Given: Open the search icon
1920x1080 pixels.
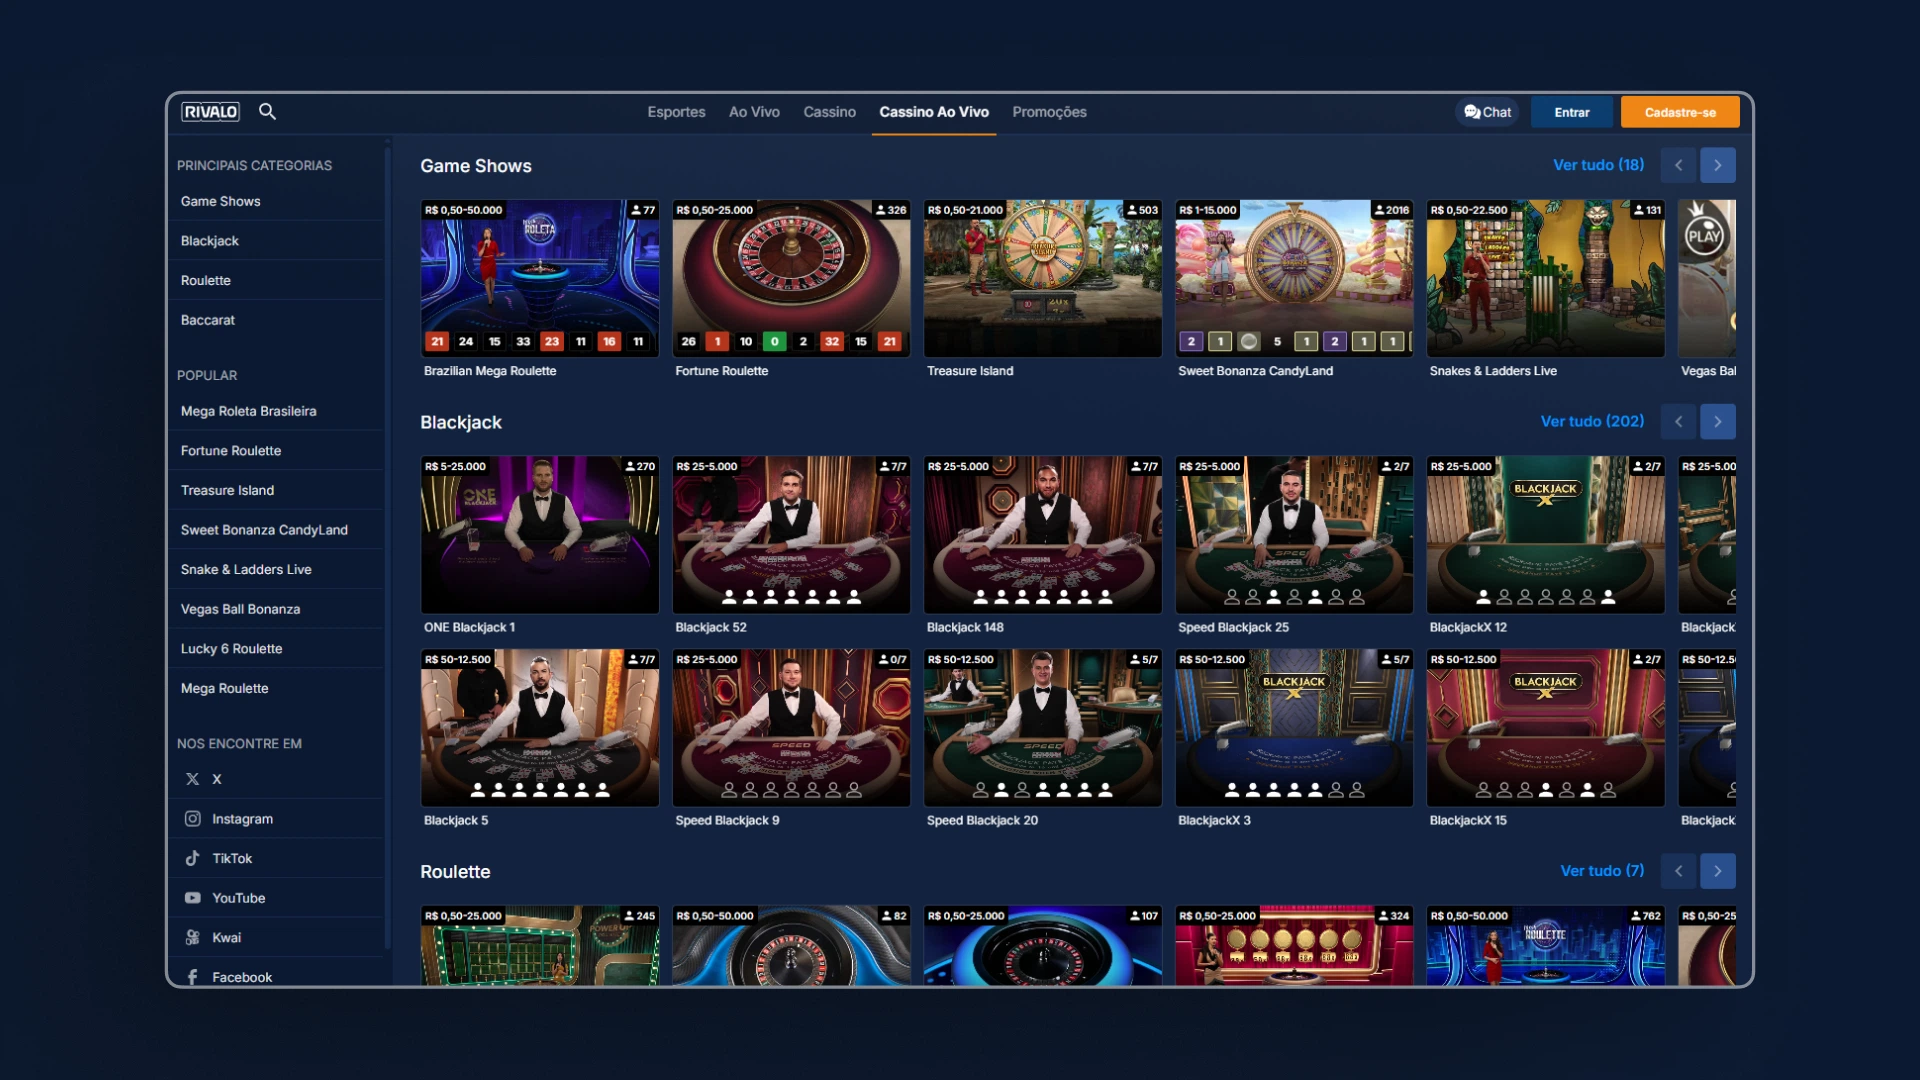Looking at the screenshot, I should point(267,111).
